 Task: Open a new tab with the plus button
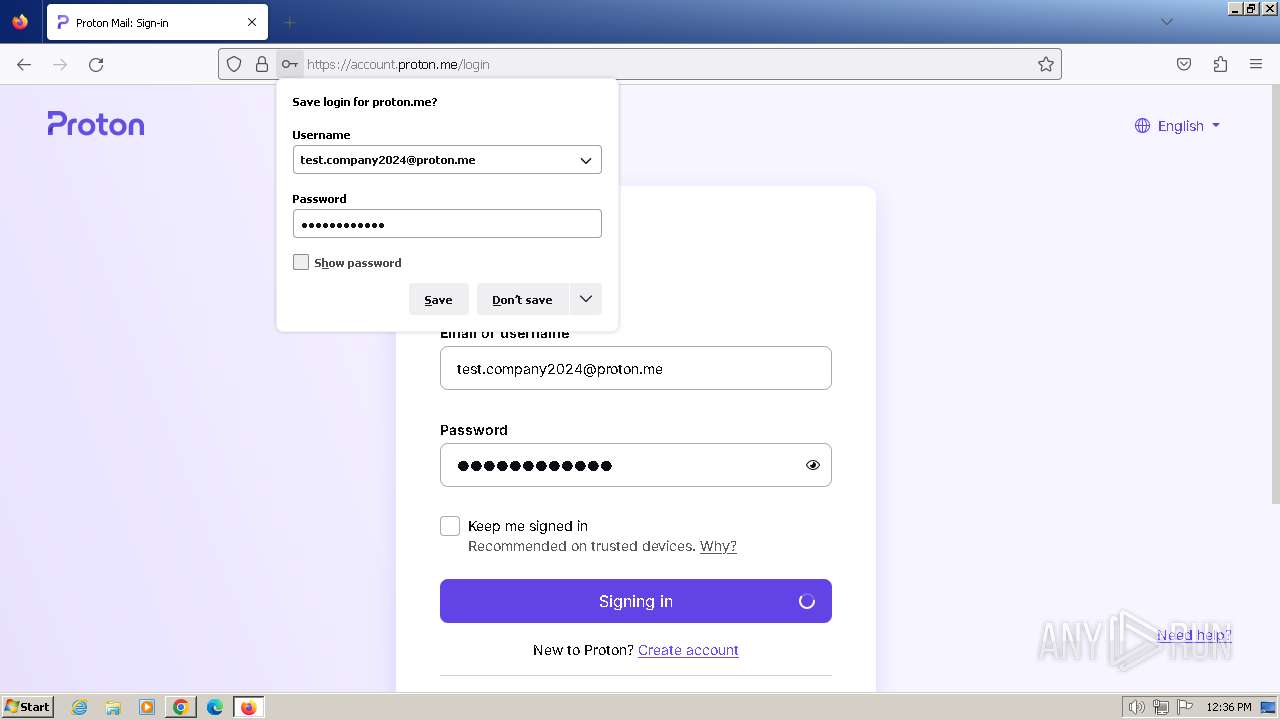289,22
